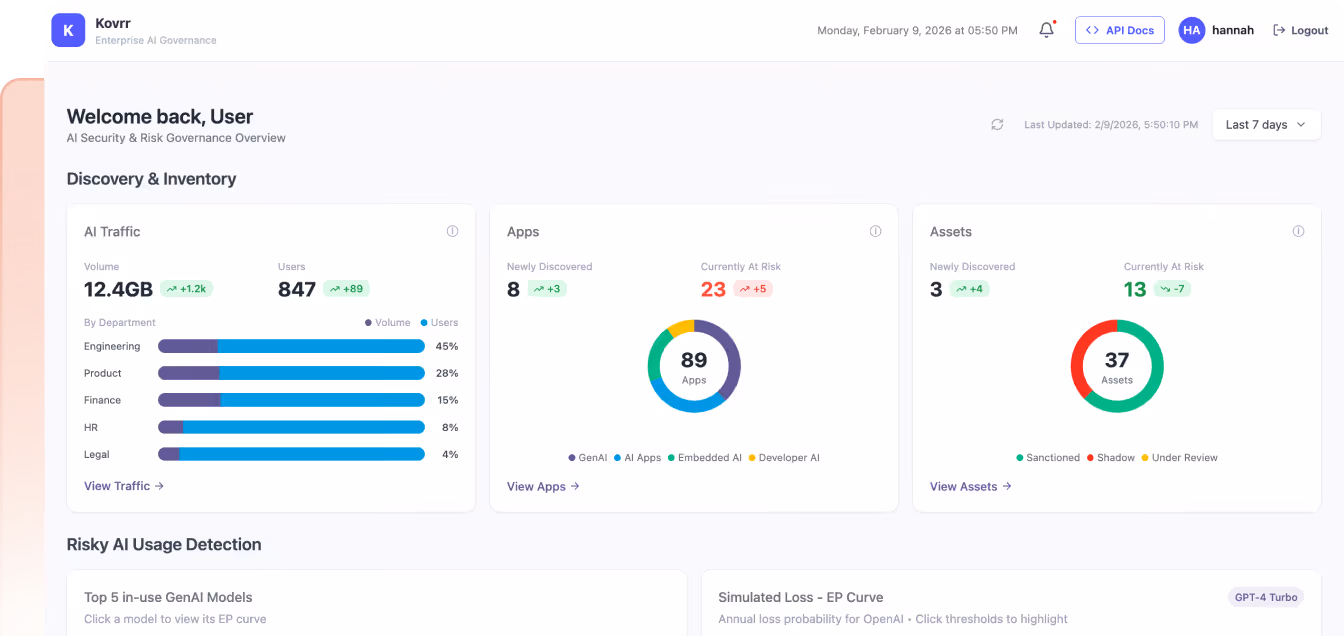This screenshot has width=1344, height=636.
Task: Click the hannah username
Action: pyautogui.click(x=1233, y=30)
